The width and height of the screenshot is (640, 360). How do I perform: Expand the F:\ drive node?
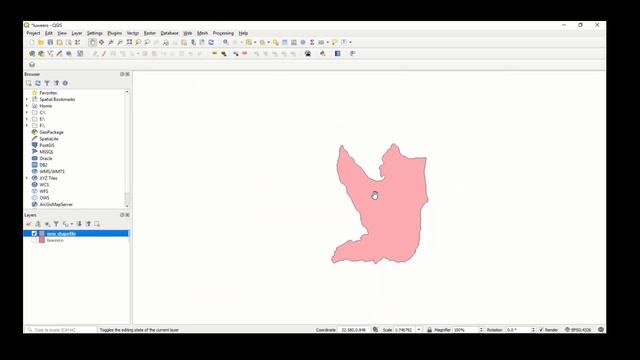point(27,126)
